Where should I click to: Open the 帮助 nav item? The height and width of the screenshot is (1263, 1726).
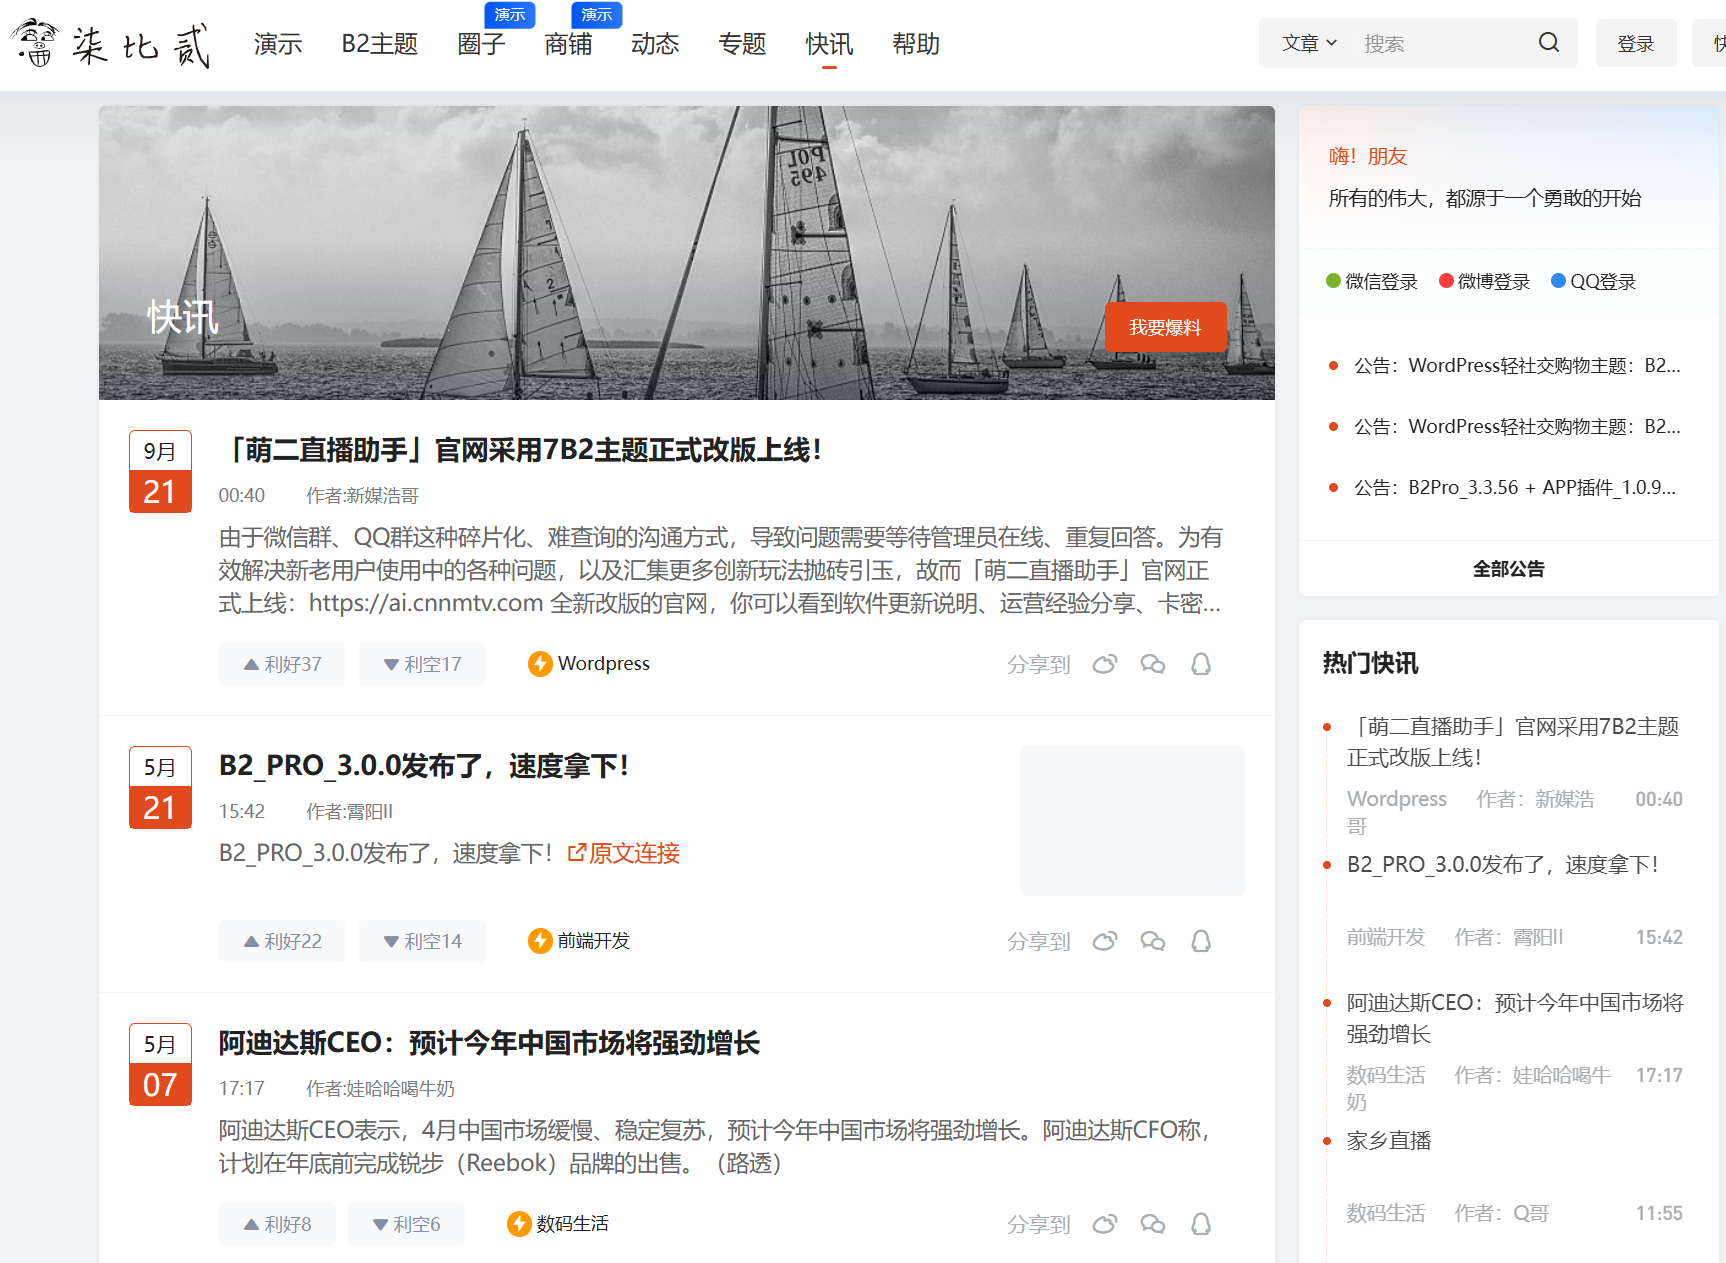pos(916,44)
